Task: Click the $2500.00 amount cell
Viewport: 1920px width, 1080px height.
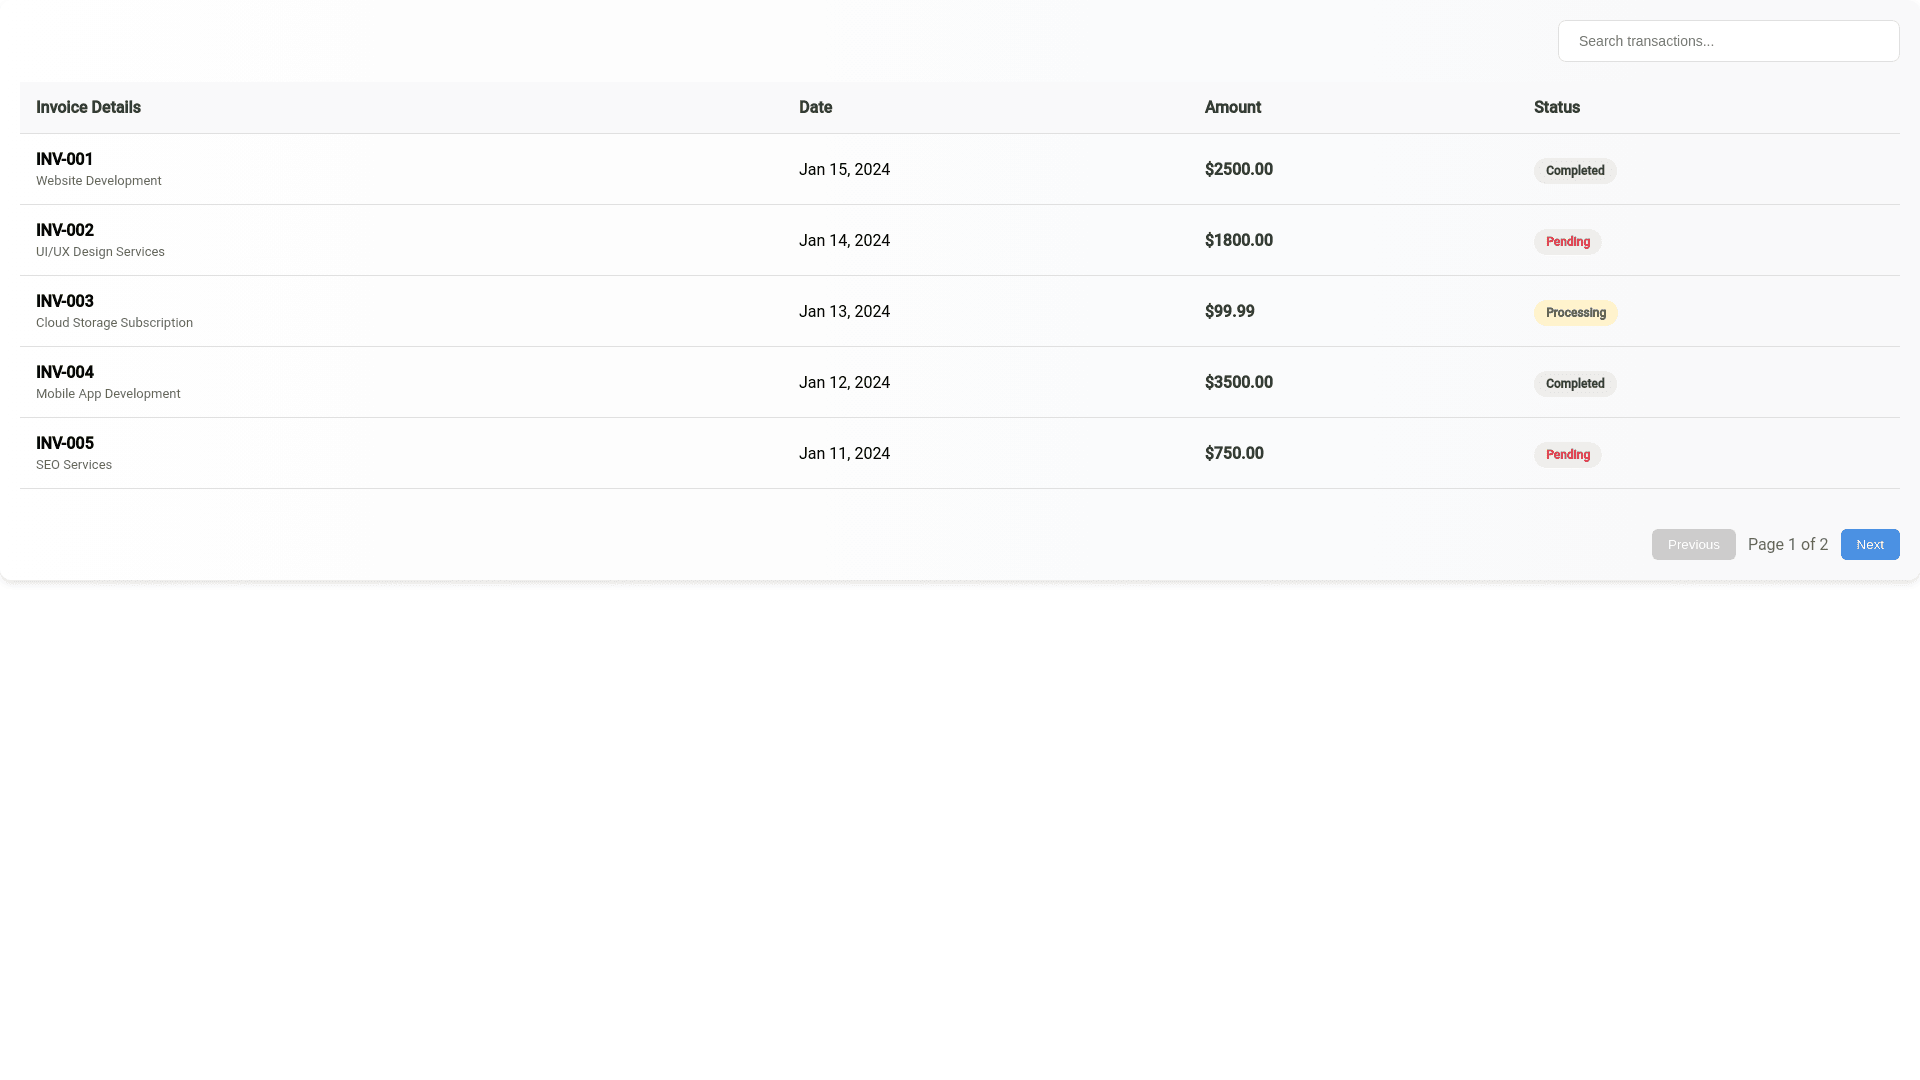Action: point(1238,170)
